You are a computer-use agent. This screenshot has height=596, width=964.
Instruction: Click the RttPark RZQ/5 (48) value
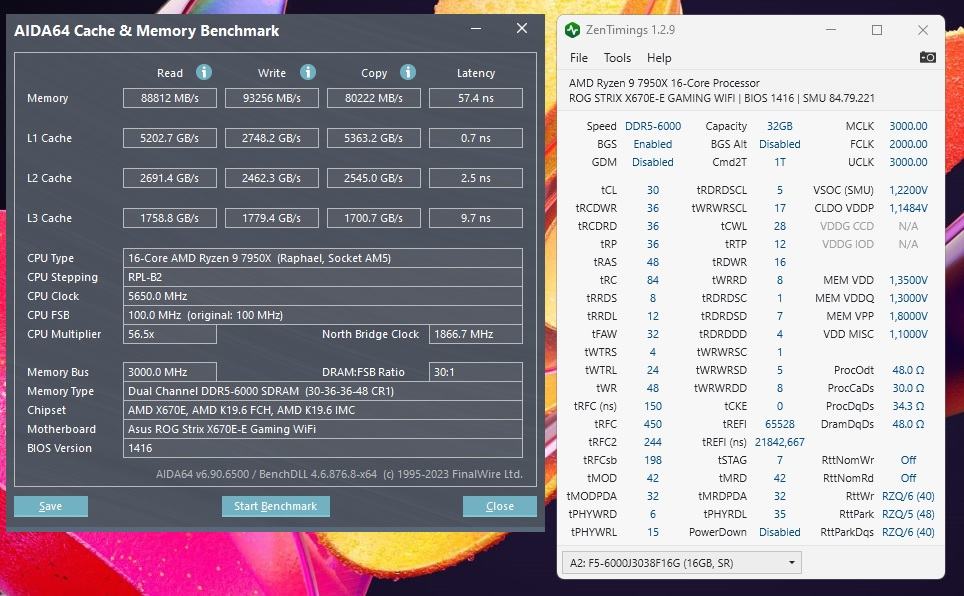click(908, 514)
